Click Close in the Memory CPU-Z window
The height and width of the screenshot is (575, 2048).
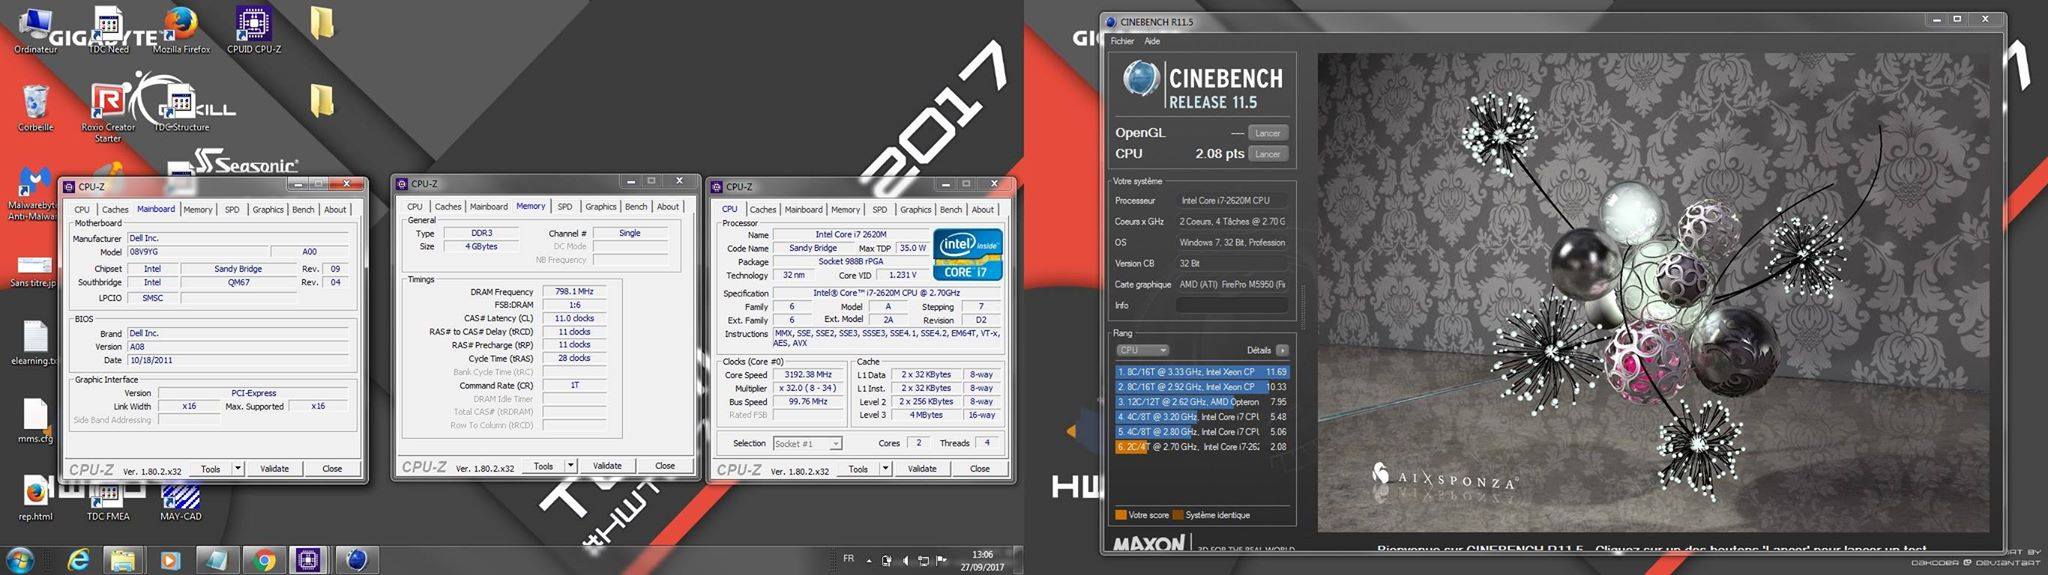(665, 466)
